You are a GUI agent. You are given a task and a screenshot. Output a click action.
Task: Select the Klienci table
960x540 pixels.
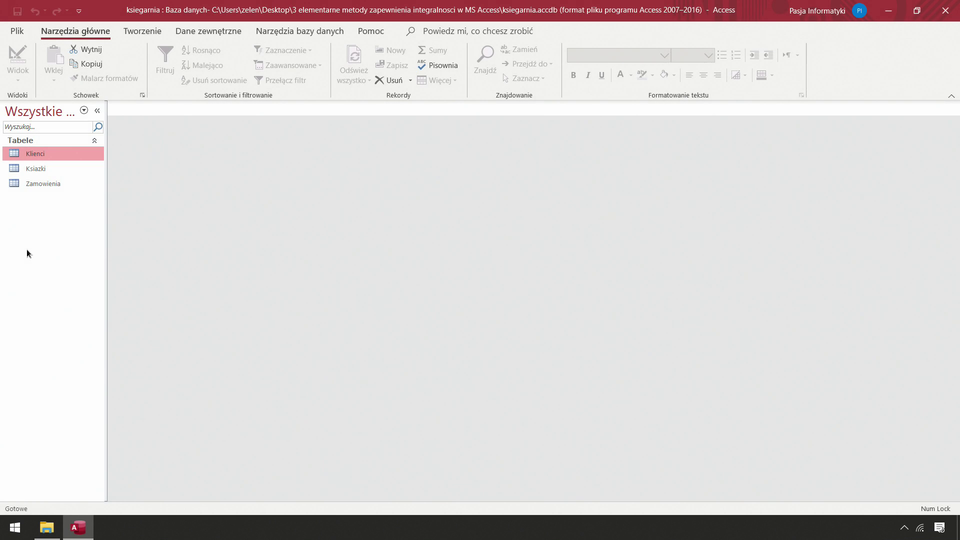(35, 154)
